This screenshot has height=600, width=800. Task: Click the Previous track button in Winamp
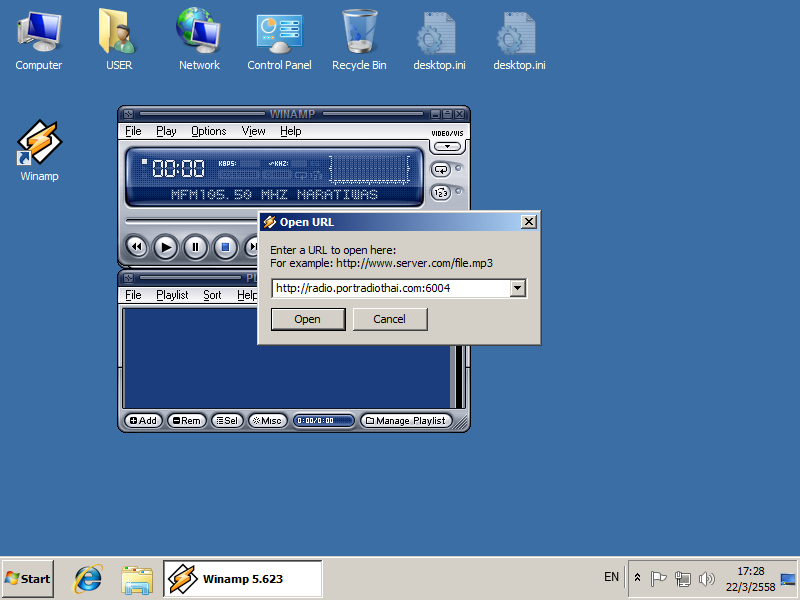[x=136, y=247]
